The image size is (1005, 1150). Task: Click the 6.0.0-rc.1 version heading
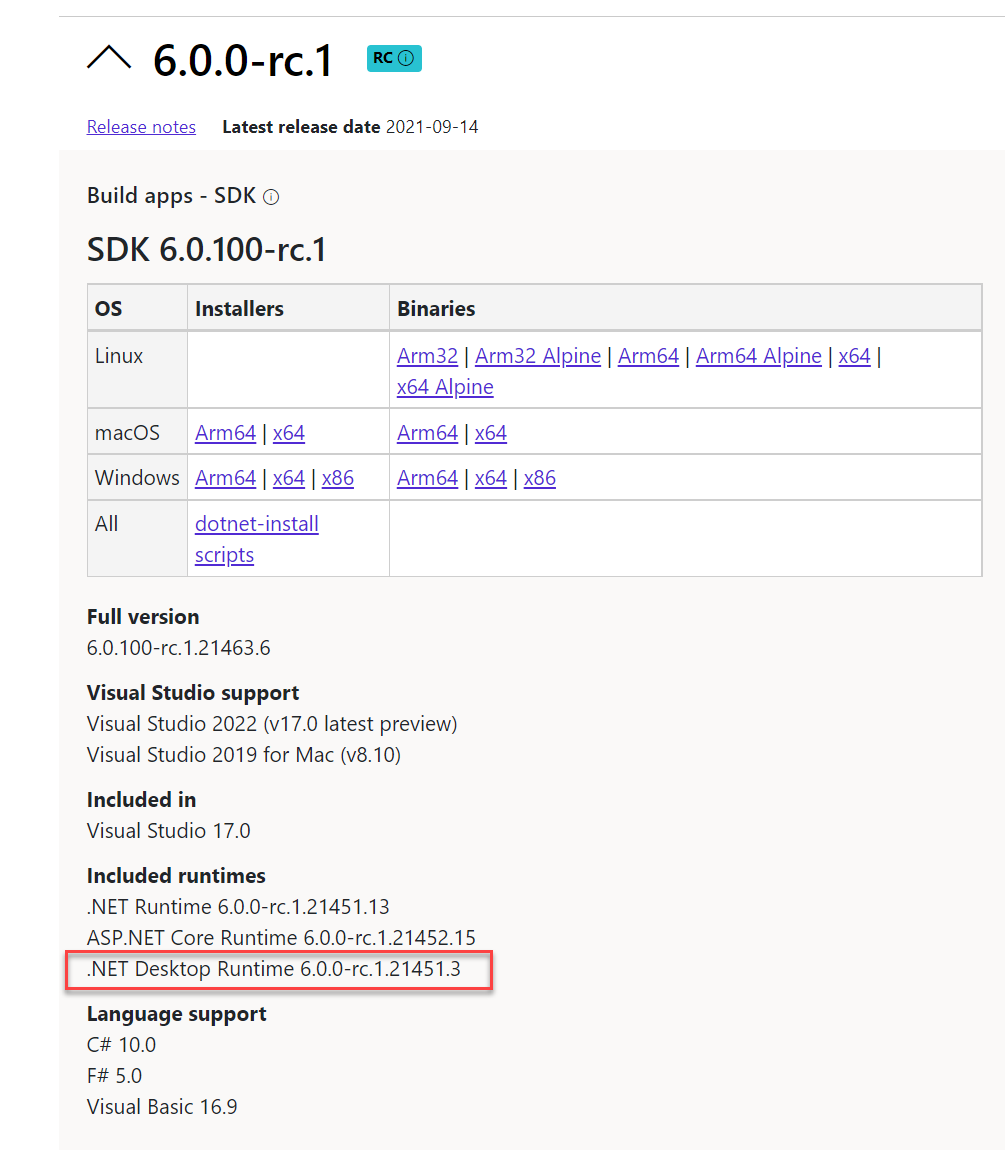[243, 59]
